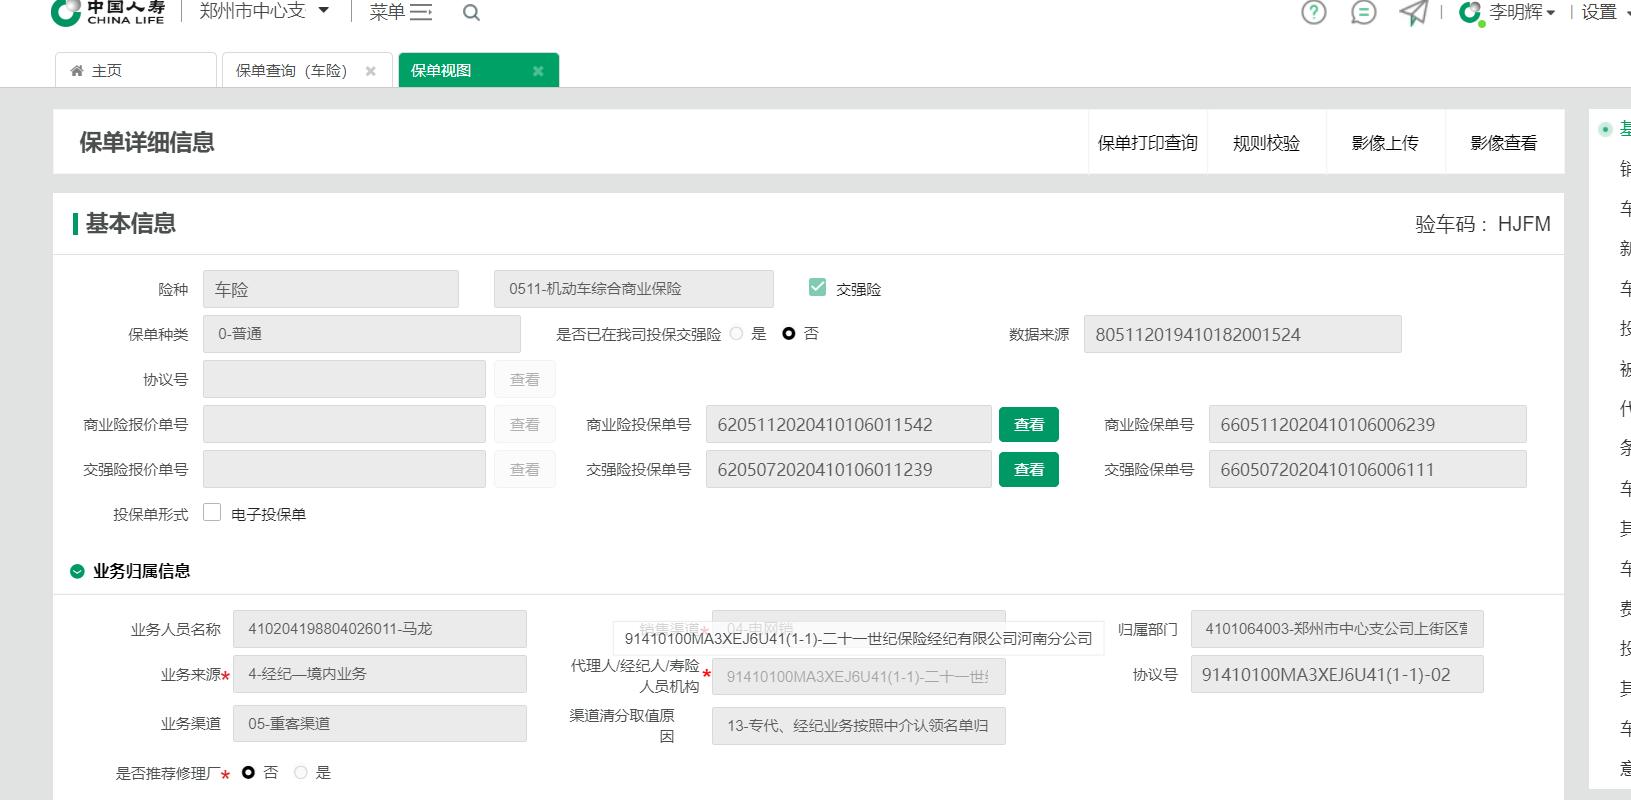
Task: Open the 李明辉 user dropdown
Action: coord(1520,13)
